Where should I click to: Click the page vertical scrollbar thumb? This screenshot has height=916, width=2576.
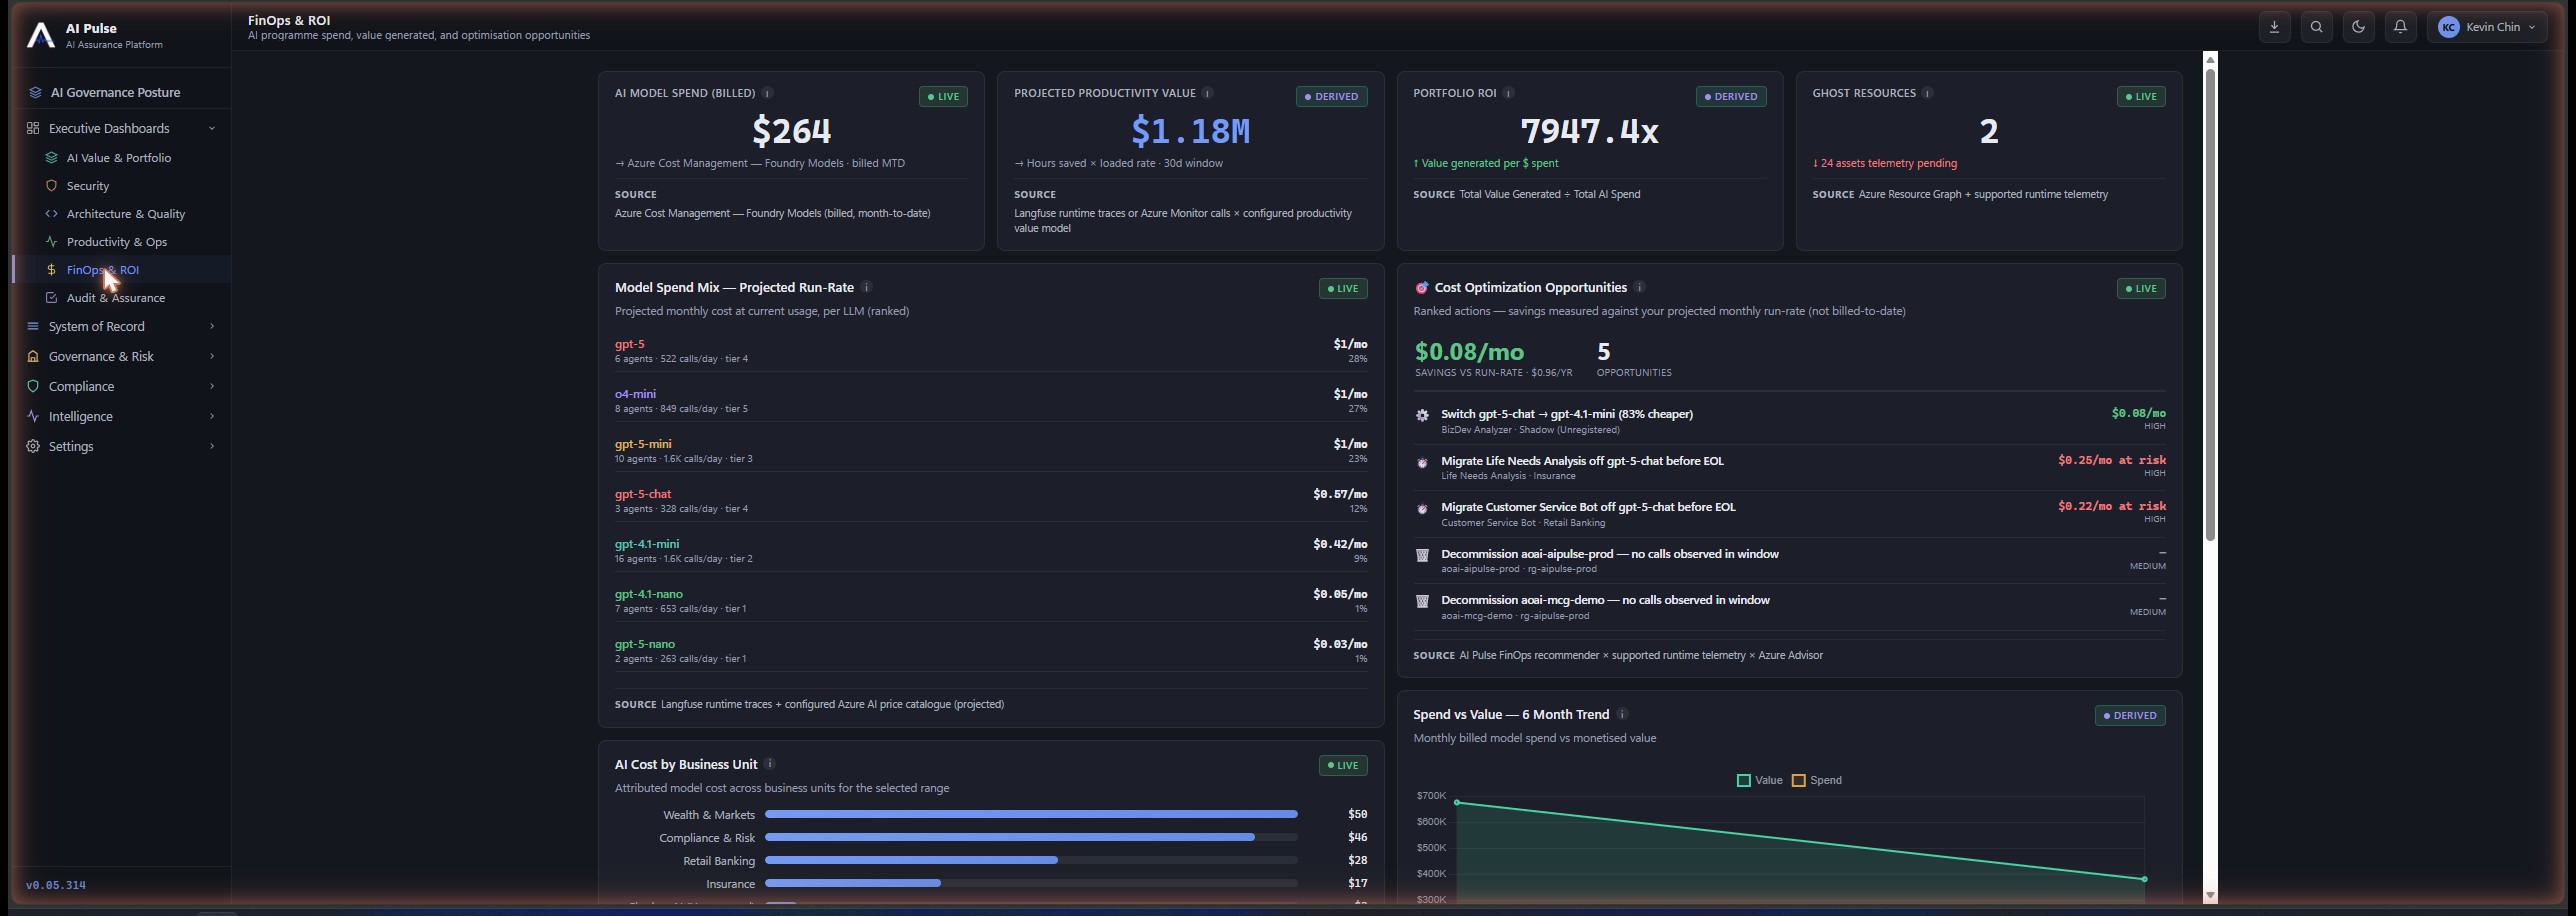[x=2210, y=304]
